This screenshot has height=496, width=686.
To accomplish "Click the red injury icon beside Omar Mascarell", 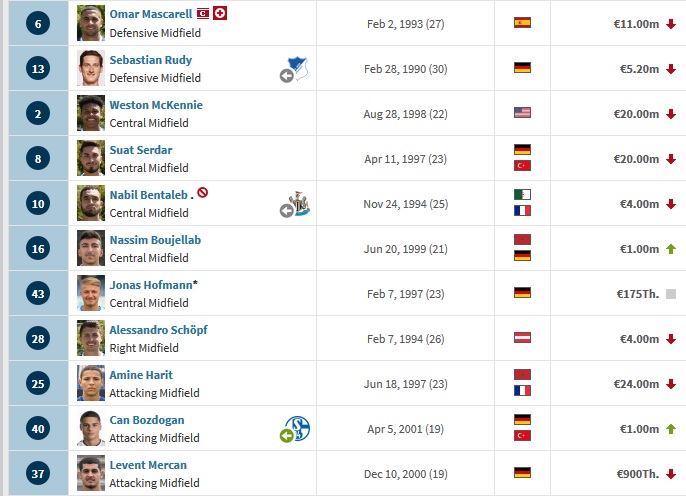I will [221, 14].
